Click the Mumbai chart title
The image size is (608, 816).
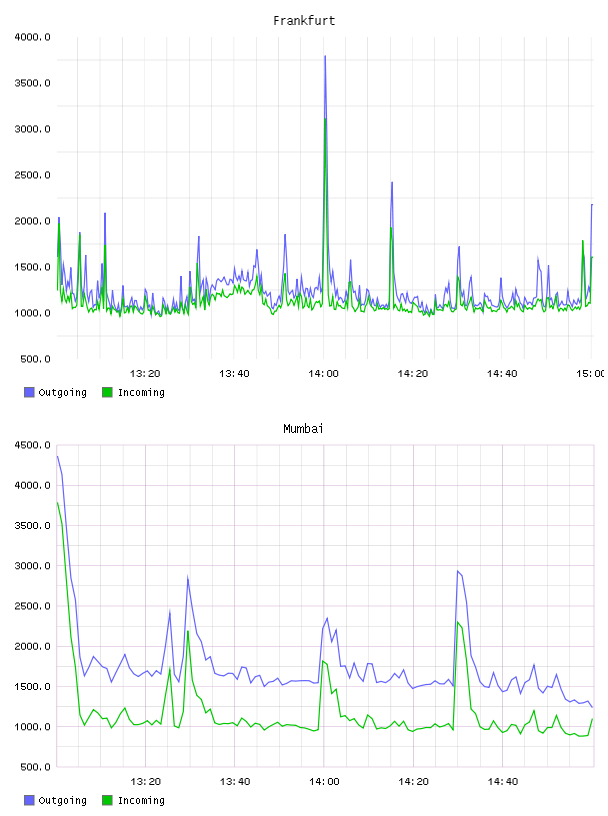tap(303, 429)
